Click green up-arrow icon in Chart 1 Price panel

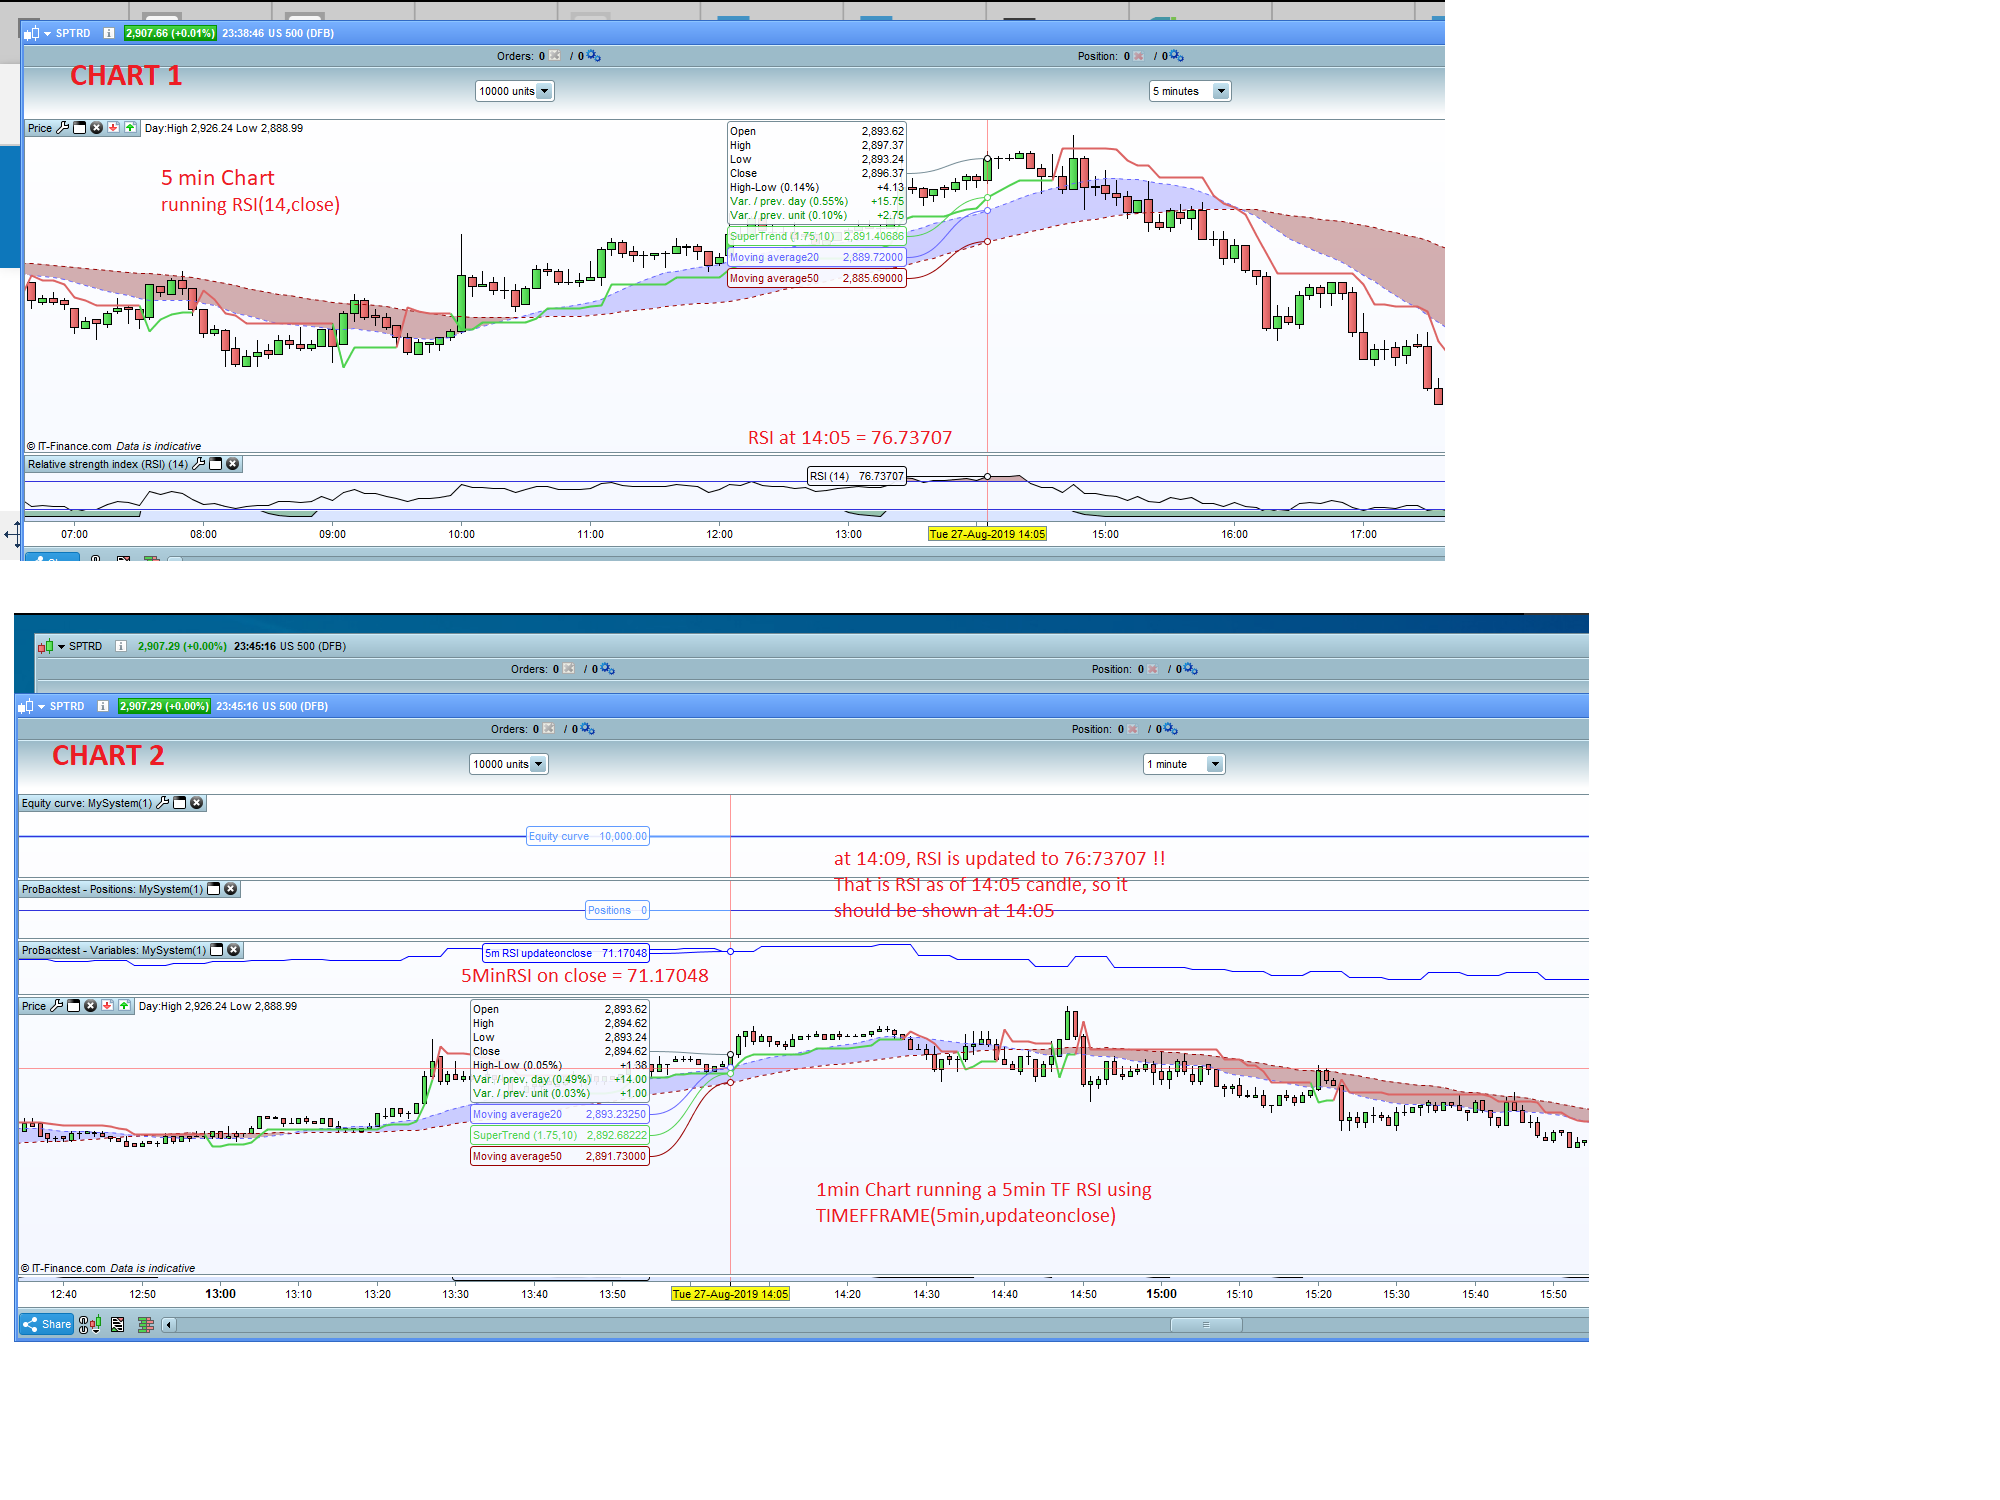[x=130, y=128]
